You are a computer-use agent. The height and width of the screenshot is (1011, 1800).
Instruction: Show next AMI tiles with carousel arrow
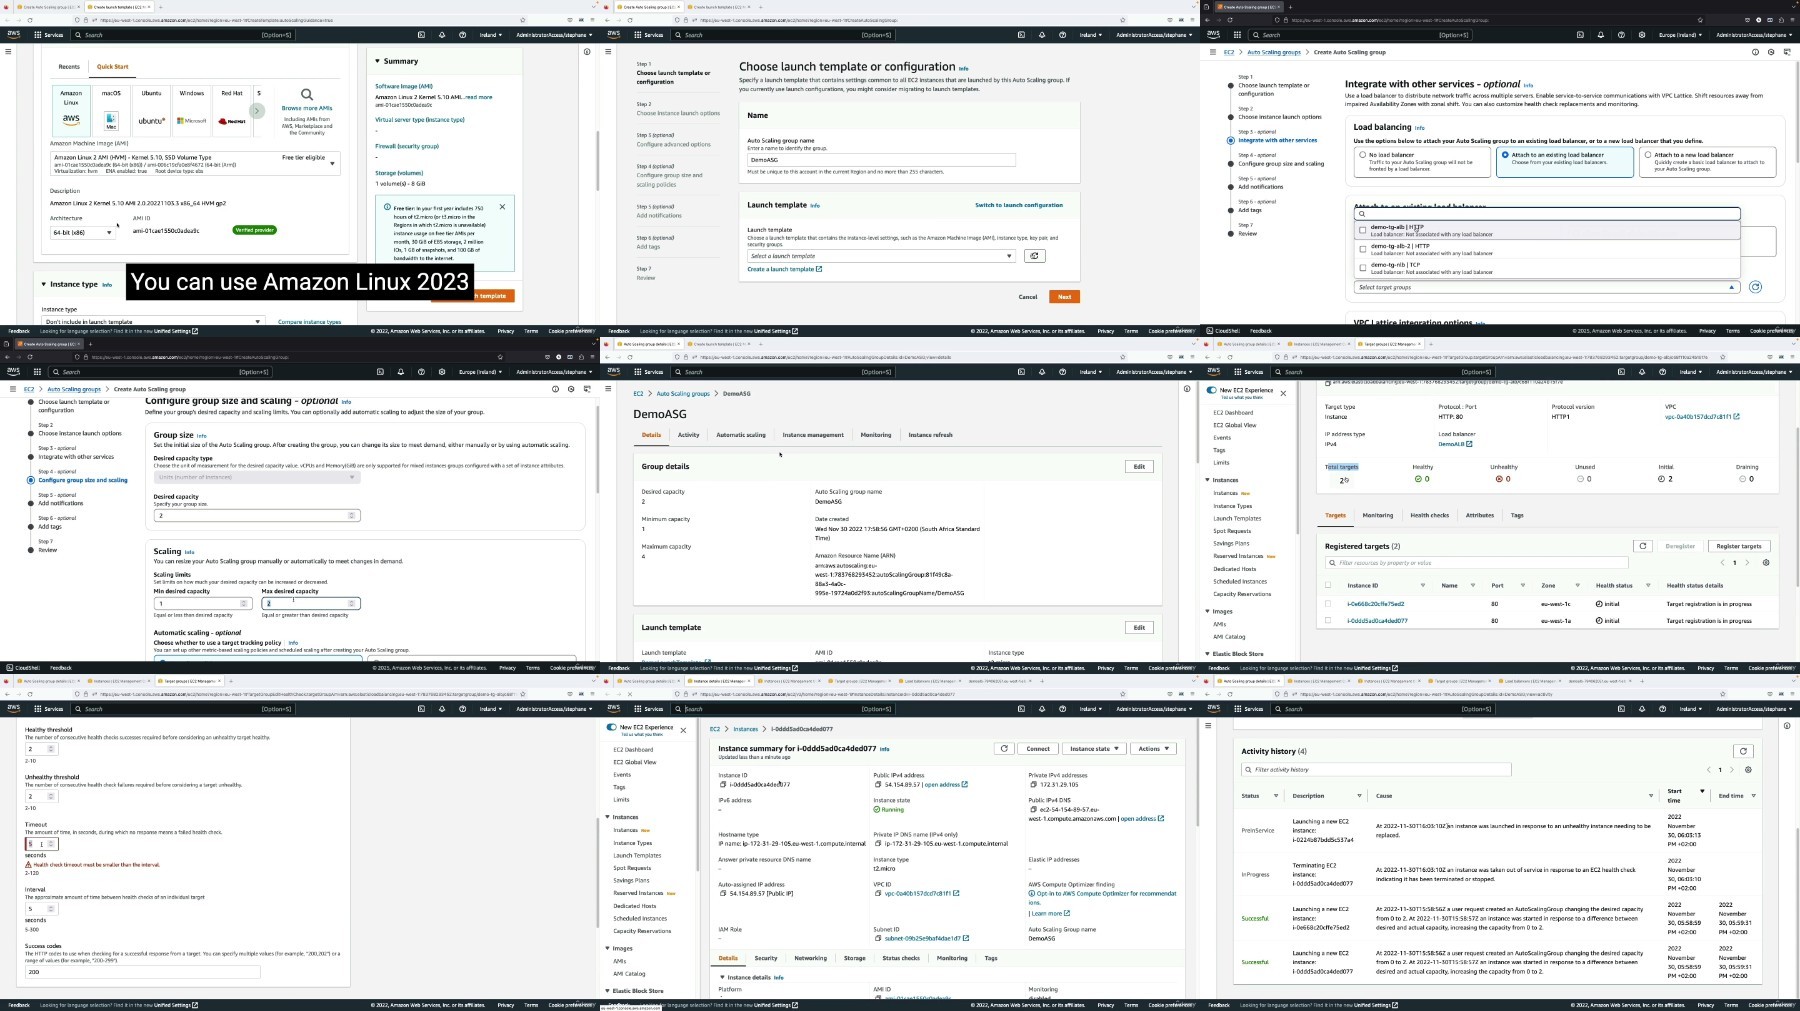point(257,110)
